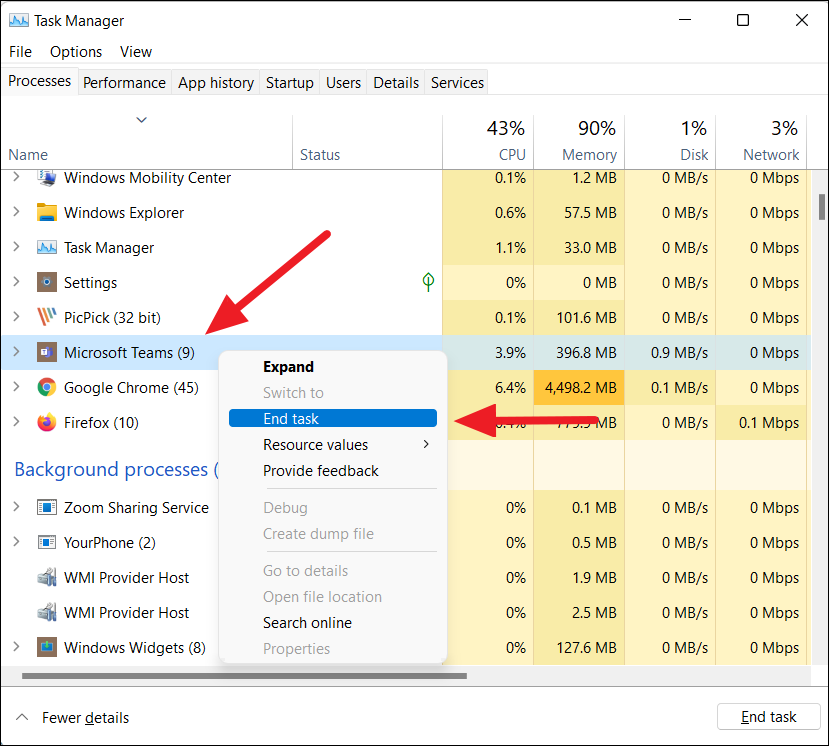Screen dimensions: 829x746
Task: Select the Settings gear icon
Action: click(47, 282)
